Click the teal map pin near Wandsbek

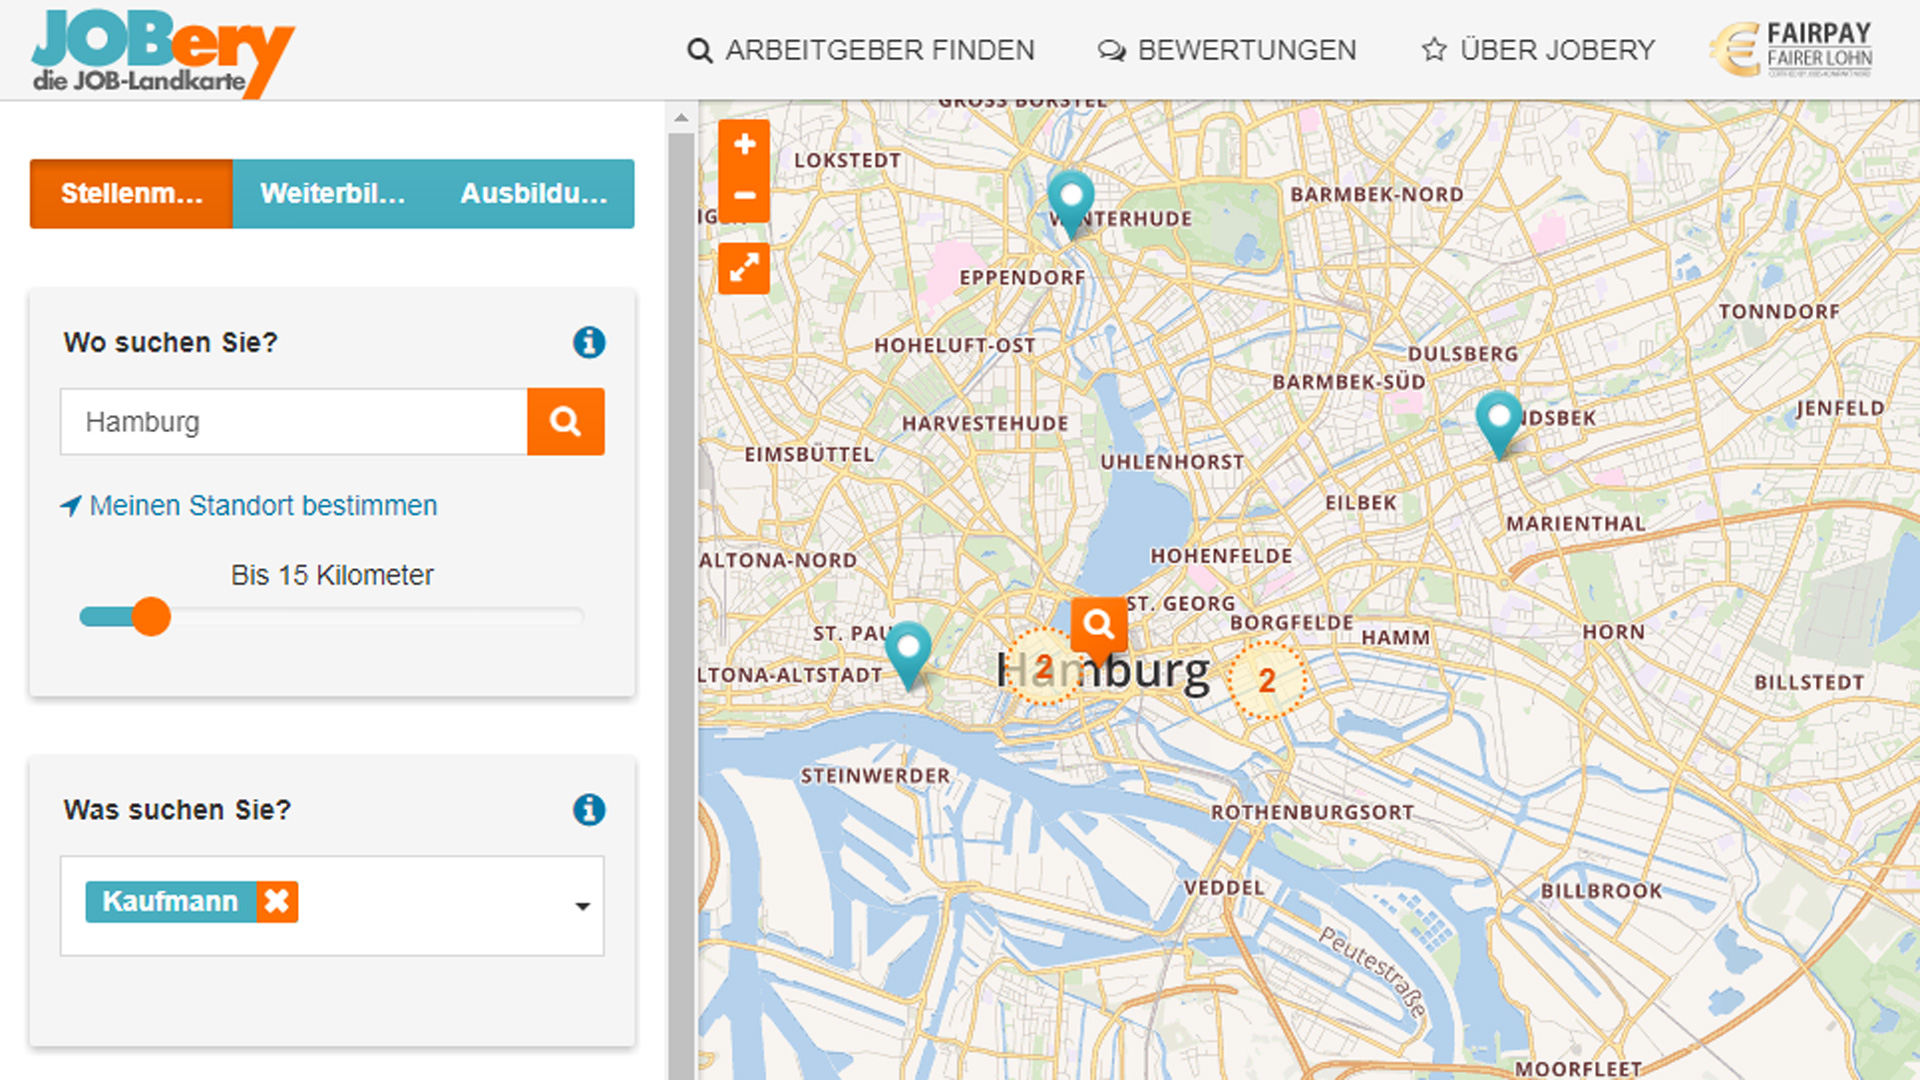point(1498,417)
